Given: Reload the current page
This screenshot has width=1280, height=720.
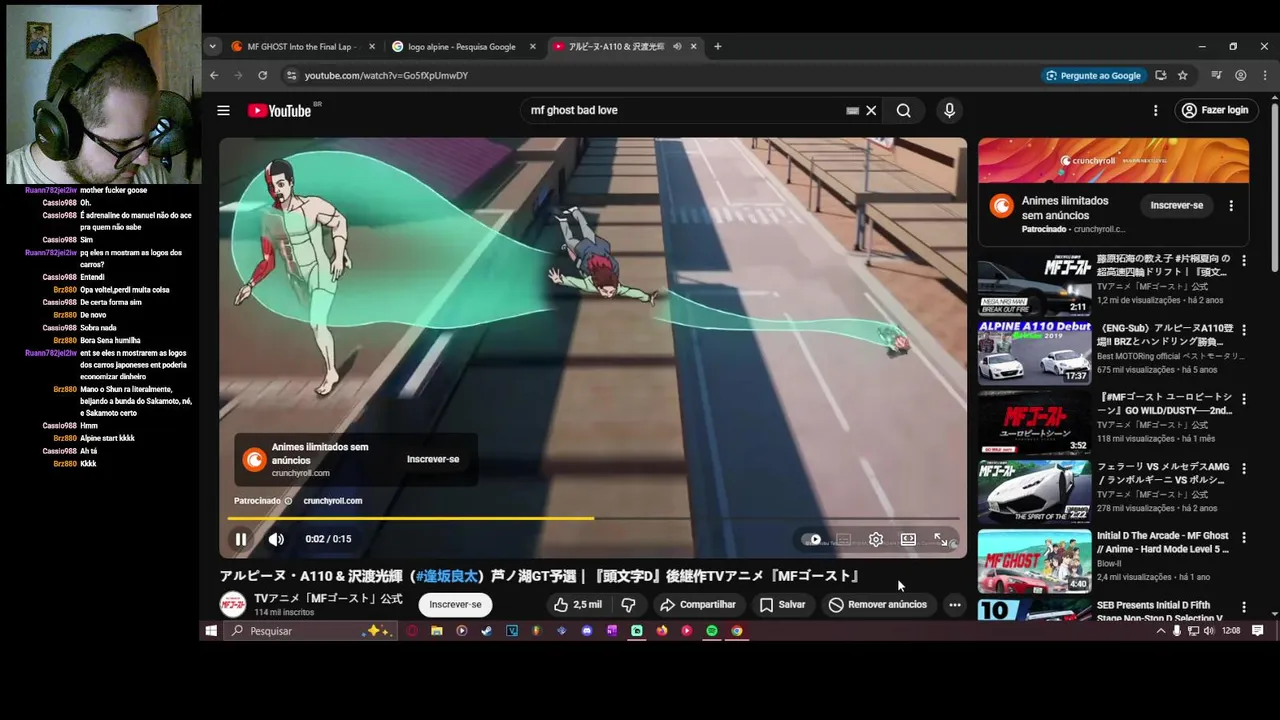Looking at the screenshot, I should [x=262, y=75].
